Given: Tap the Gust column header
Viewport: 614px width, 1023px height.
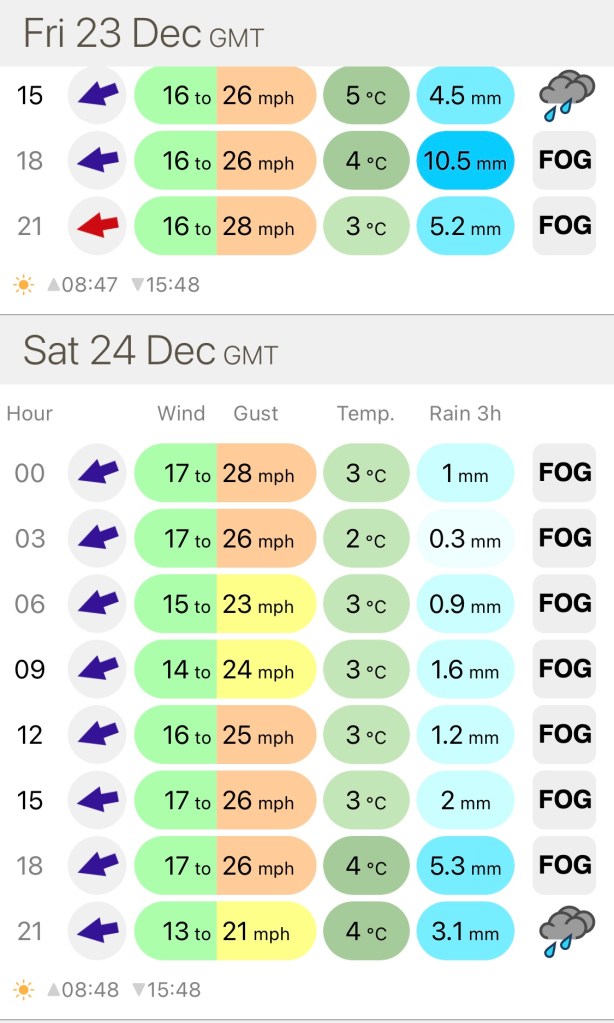Looking at the screenshot, I should click(256, 413).
